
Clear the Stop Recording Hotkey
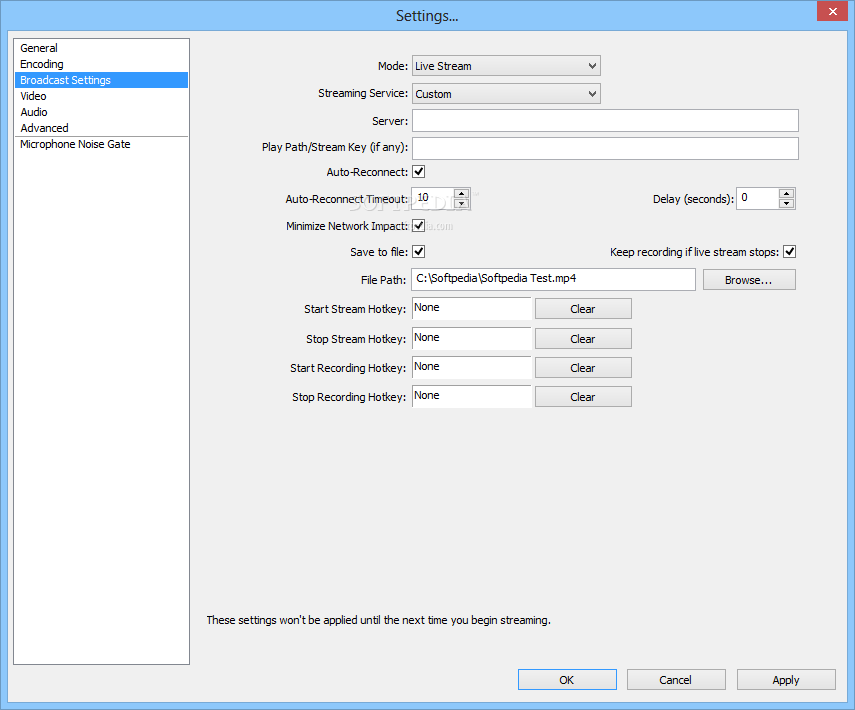583,397
